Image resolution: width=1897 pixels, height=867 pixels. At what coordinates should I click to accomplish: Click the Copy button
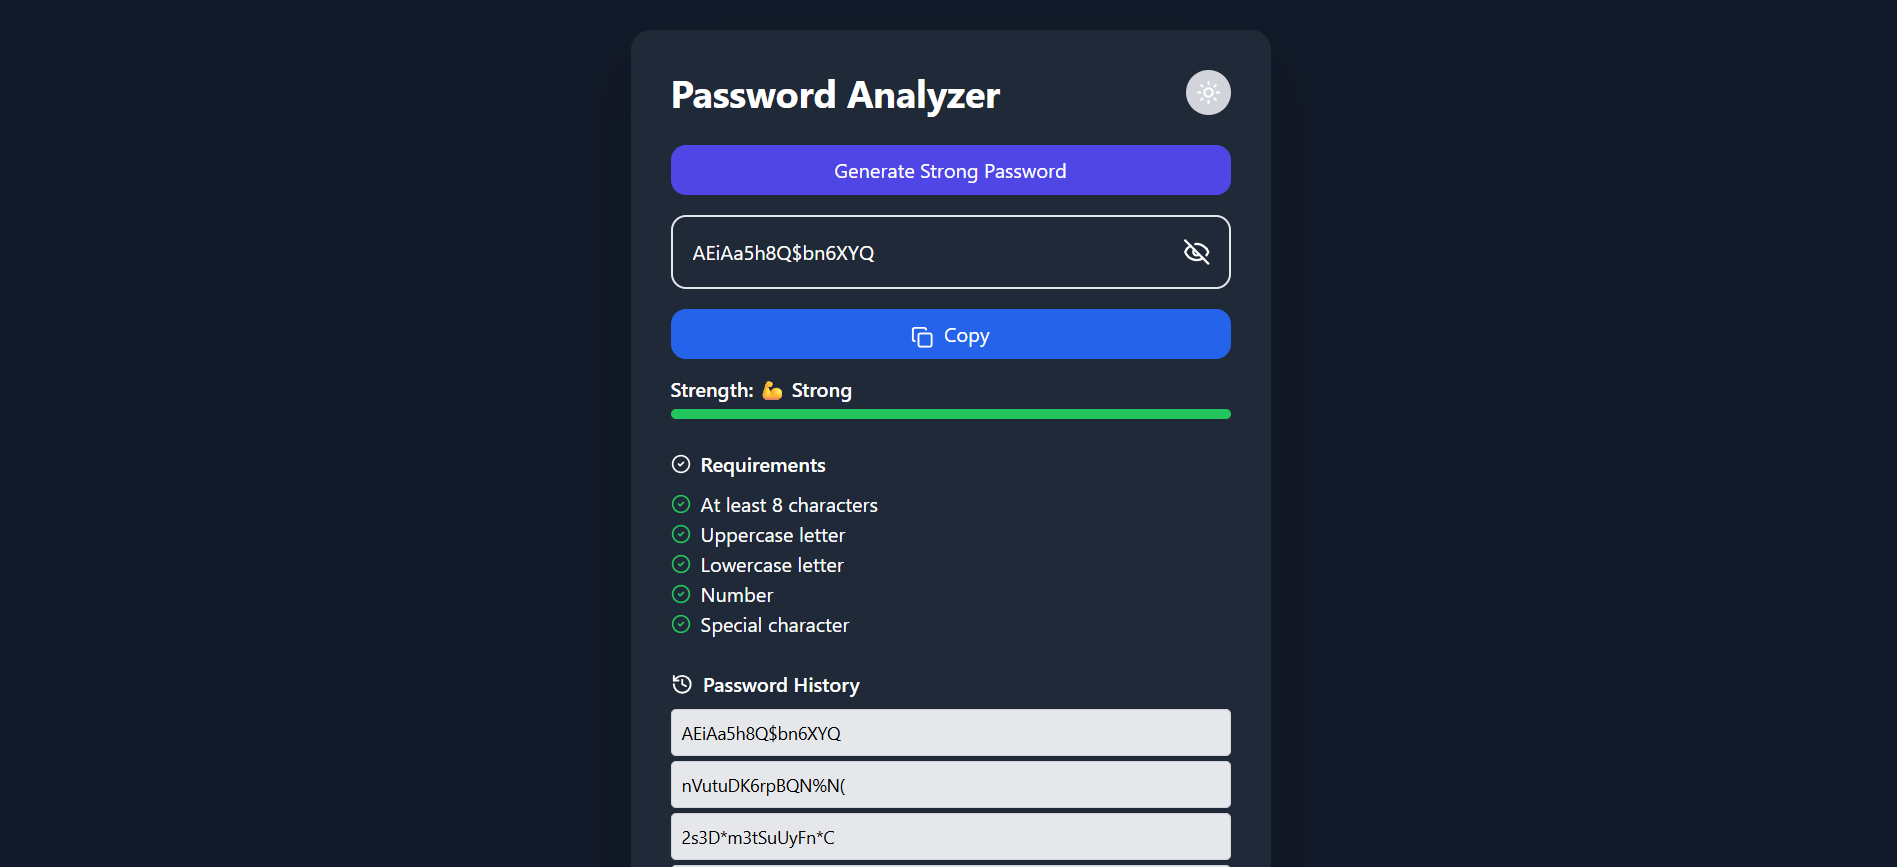950,334
